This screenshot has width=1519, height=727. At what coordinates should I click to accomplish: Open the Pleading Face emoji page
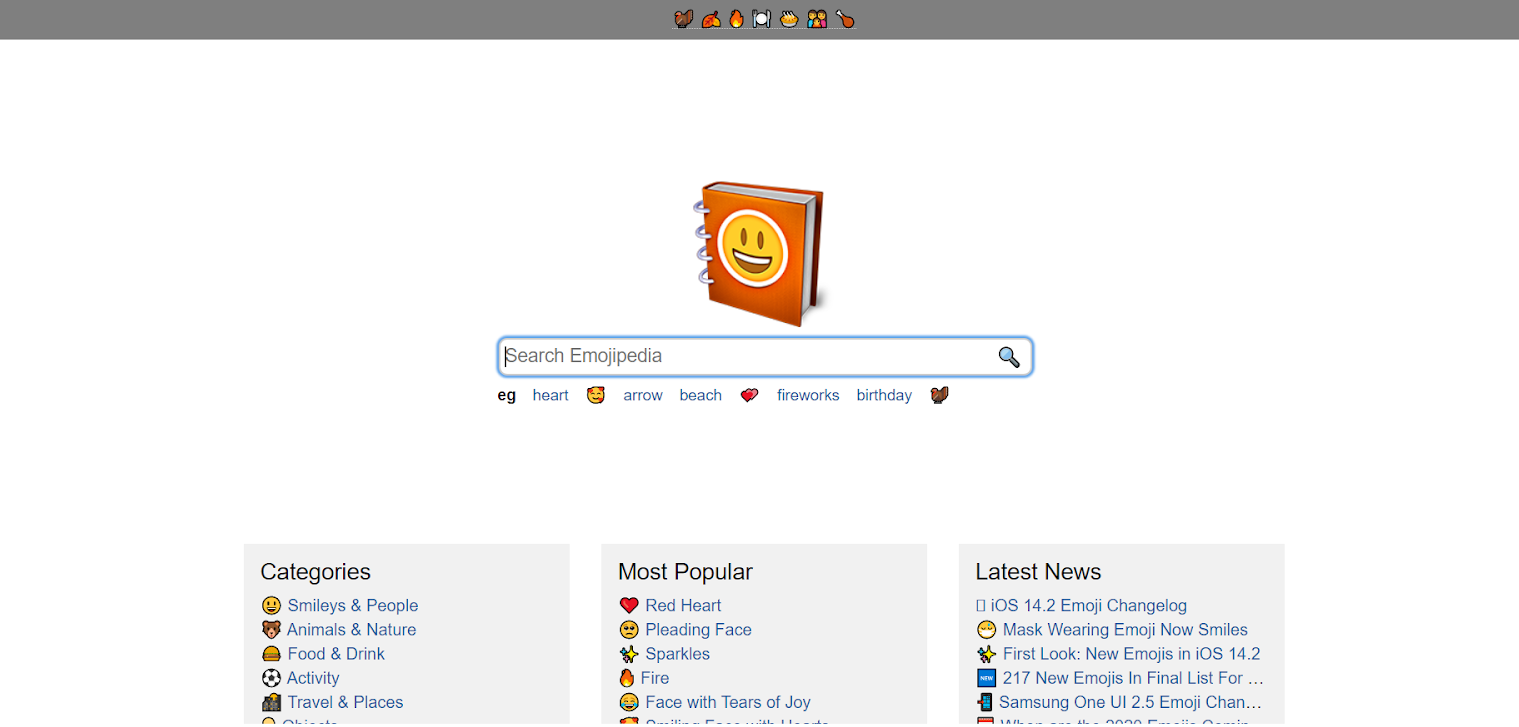click(698, 630)
